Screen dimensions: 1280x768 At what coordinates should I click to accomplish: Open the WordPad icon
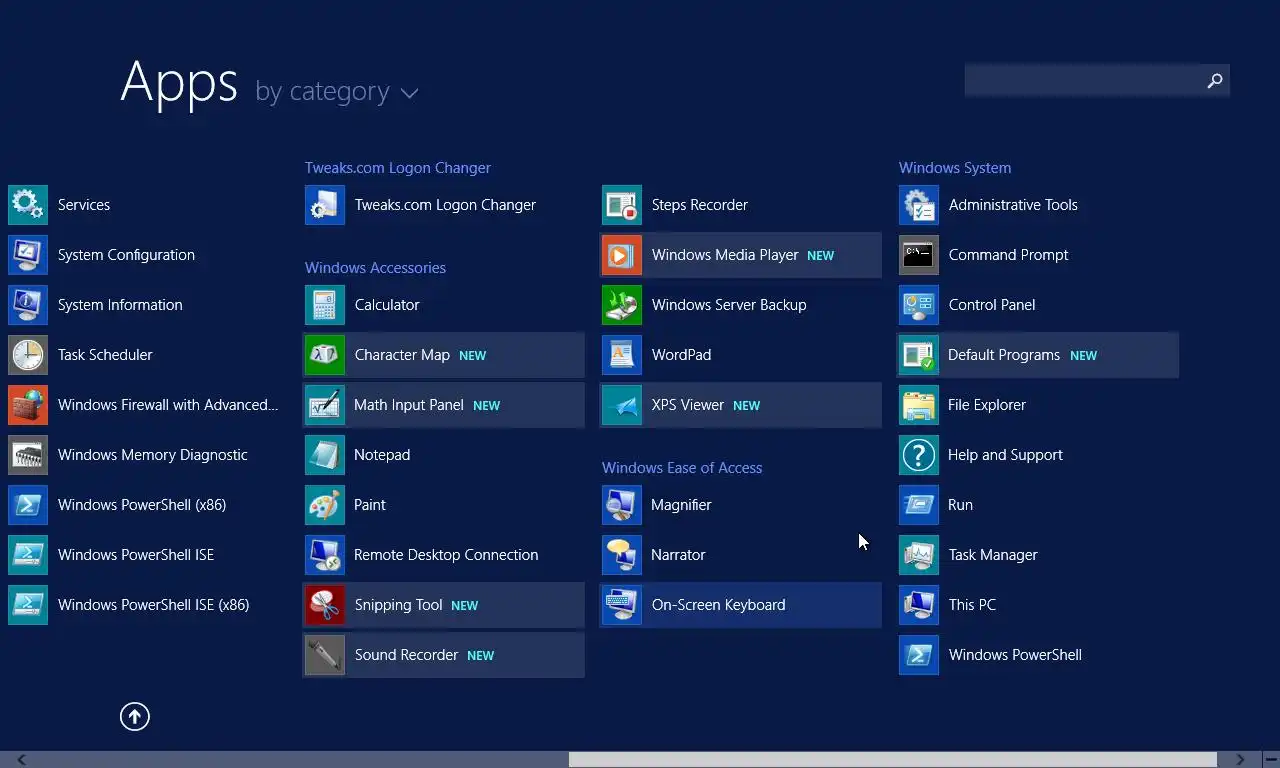(622, 355)
